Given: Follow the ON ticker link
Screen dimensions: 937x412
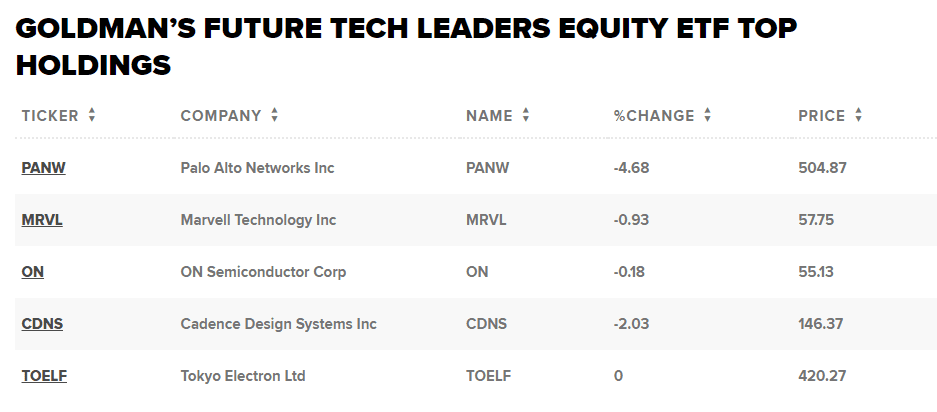Looking at the screenshot, I should click(x=33, y=272).
